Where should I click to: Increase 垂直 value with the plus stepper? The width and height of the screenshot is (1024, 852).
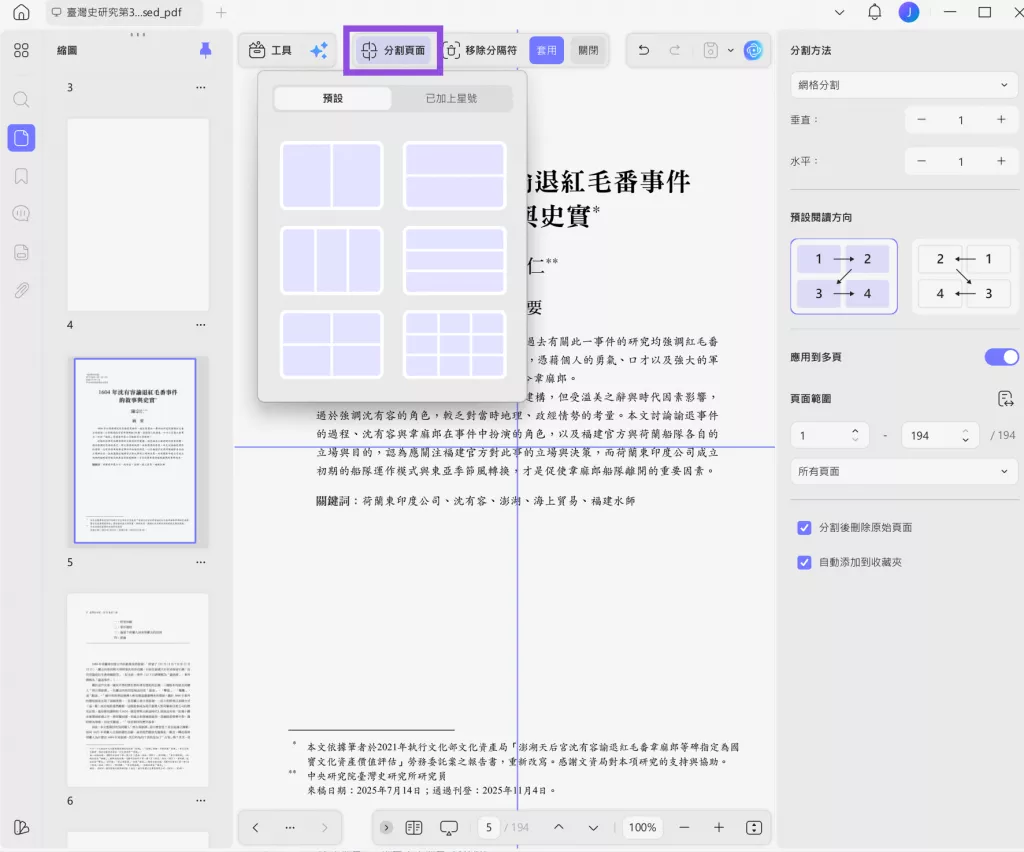pos(1000,119)
